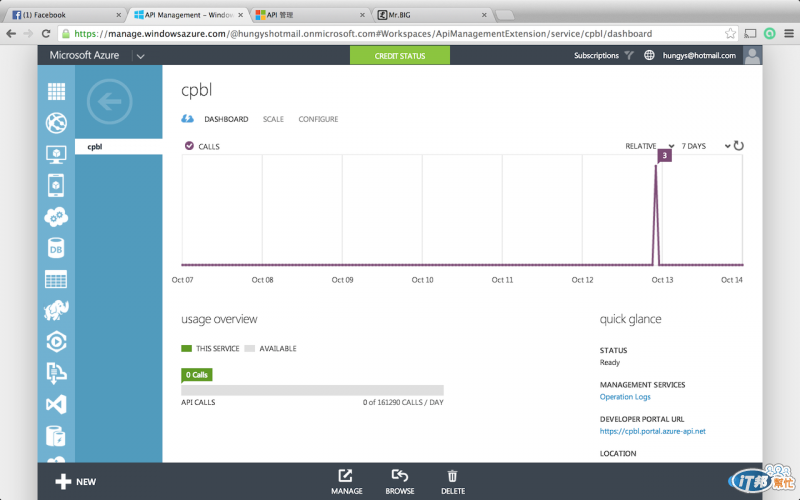Viewport: 800px width, 500px height.
Task: Click the hungys@hotmail.com account name
Action: (699, 55)
